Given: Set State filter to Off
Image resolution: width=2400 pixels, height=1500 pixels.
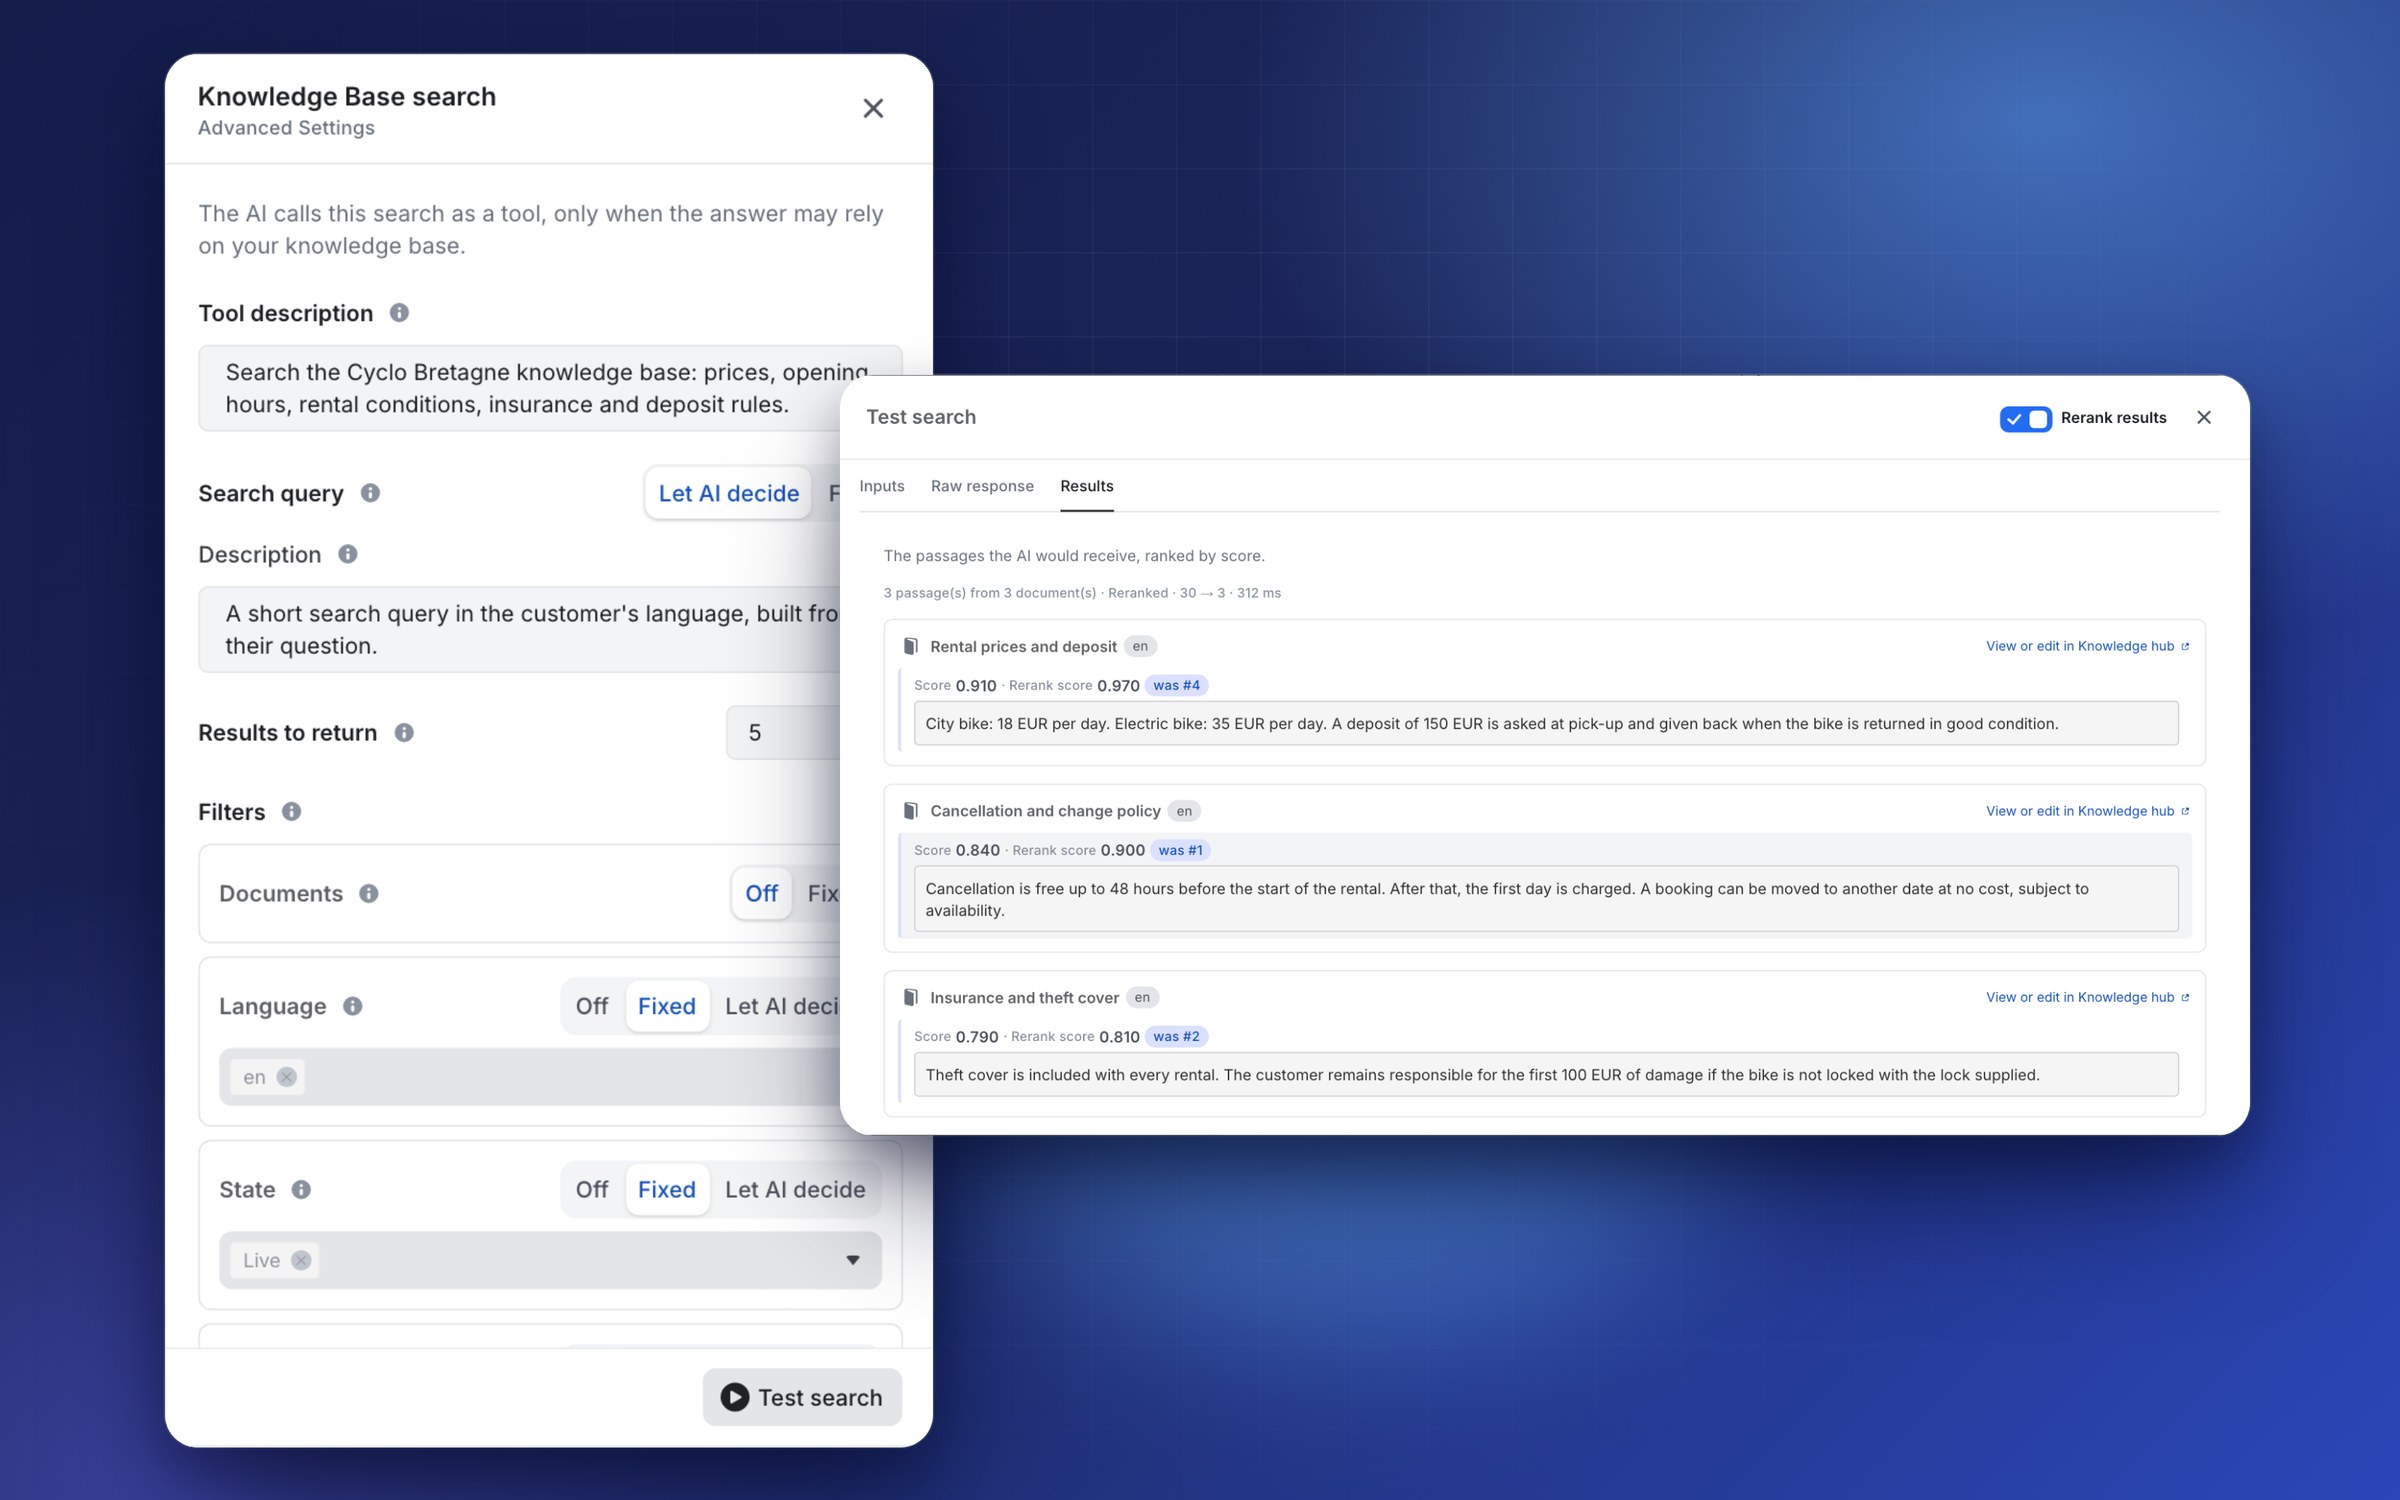Looking at the screenshot, I should [x=592, y=1190].
